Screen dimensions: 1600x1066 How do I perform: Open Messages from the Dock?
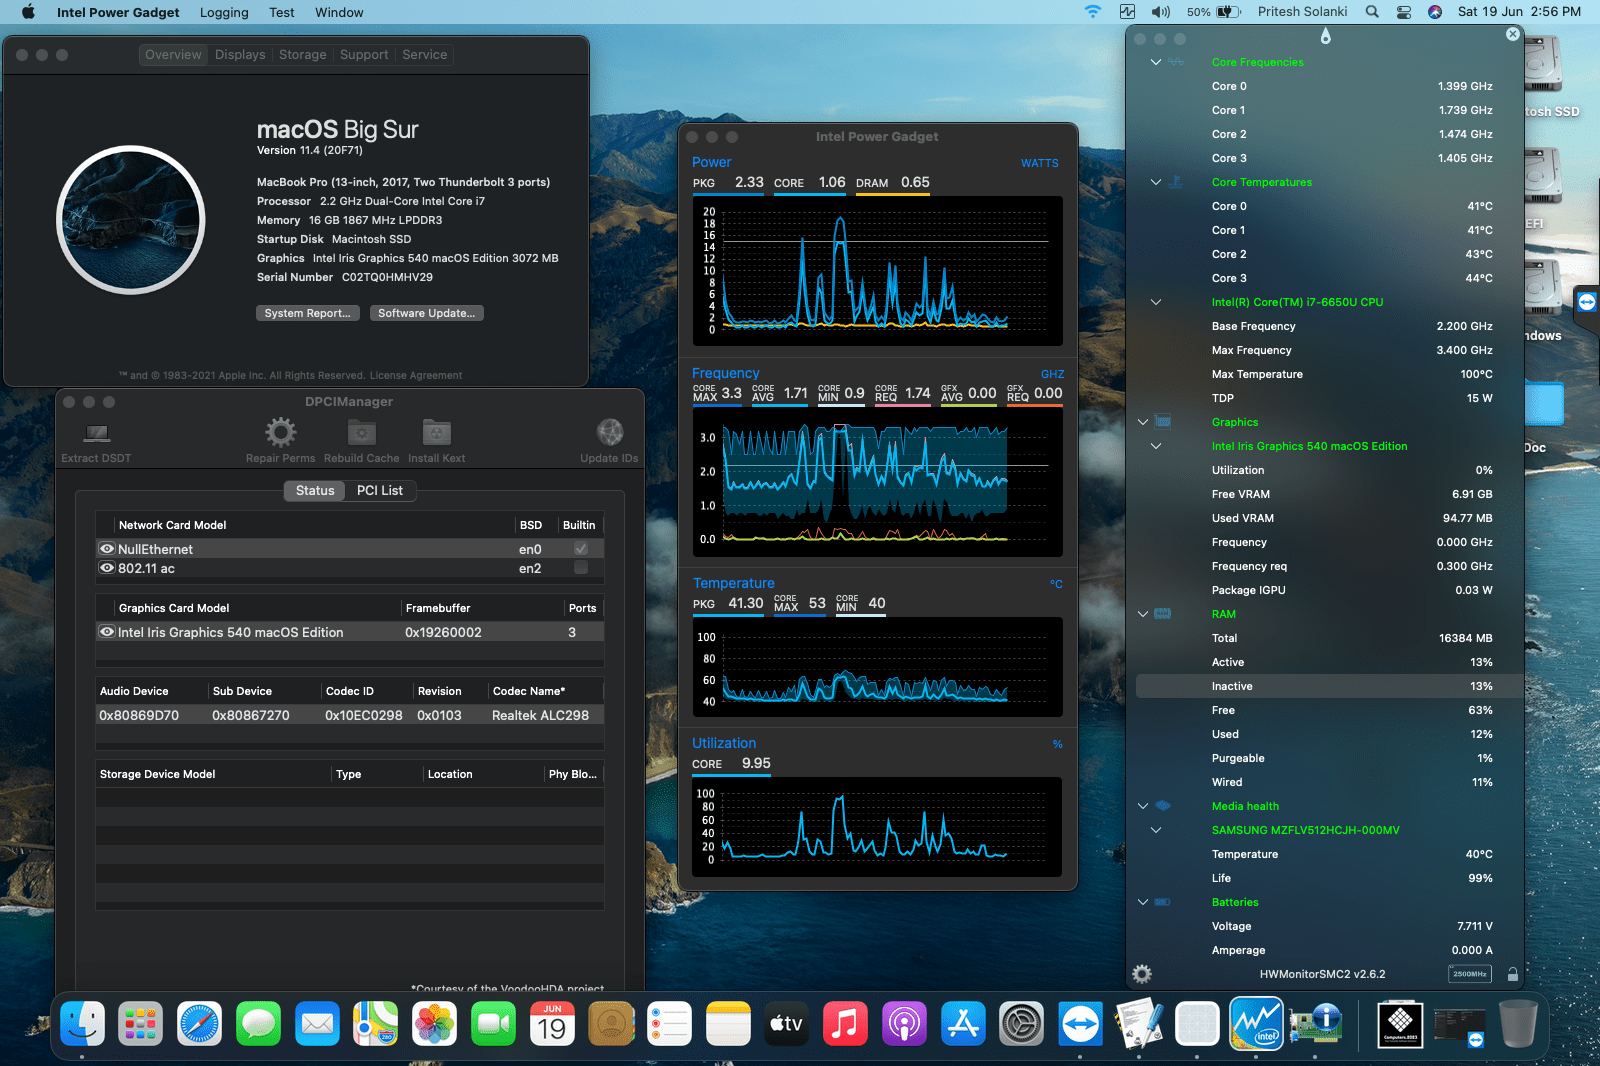click(258, 1024)
